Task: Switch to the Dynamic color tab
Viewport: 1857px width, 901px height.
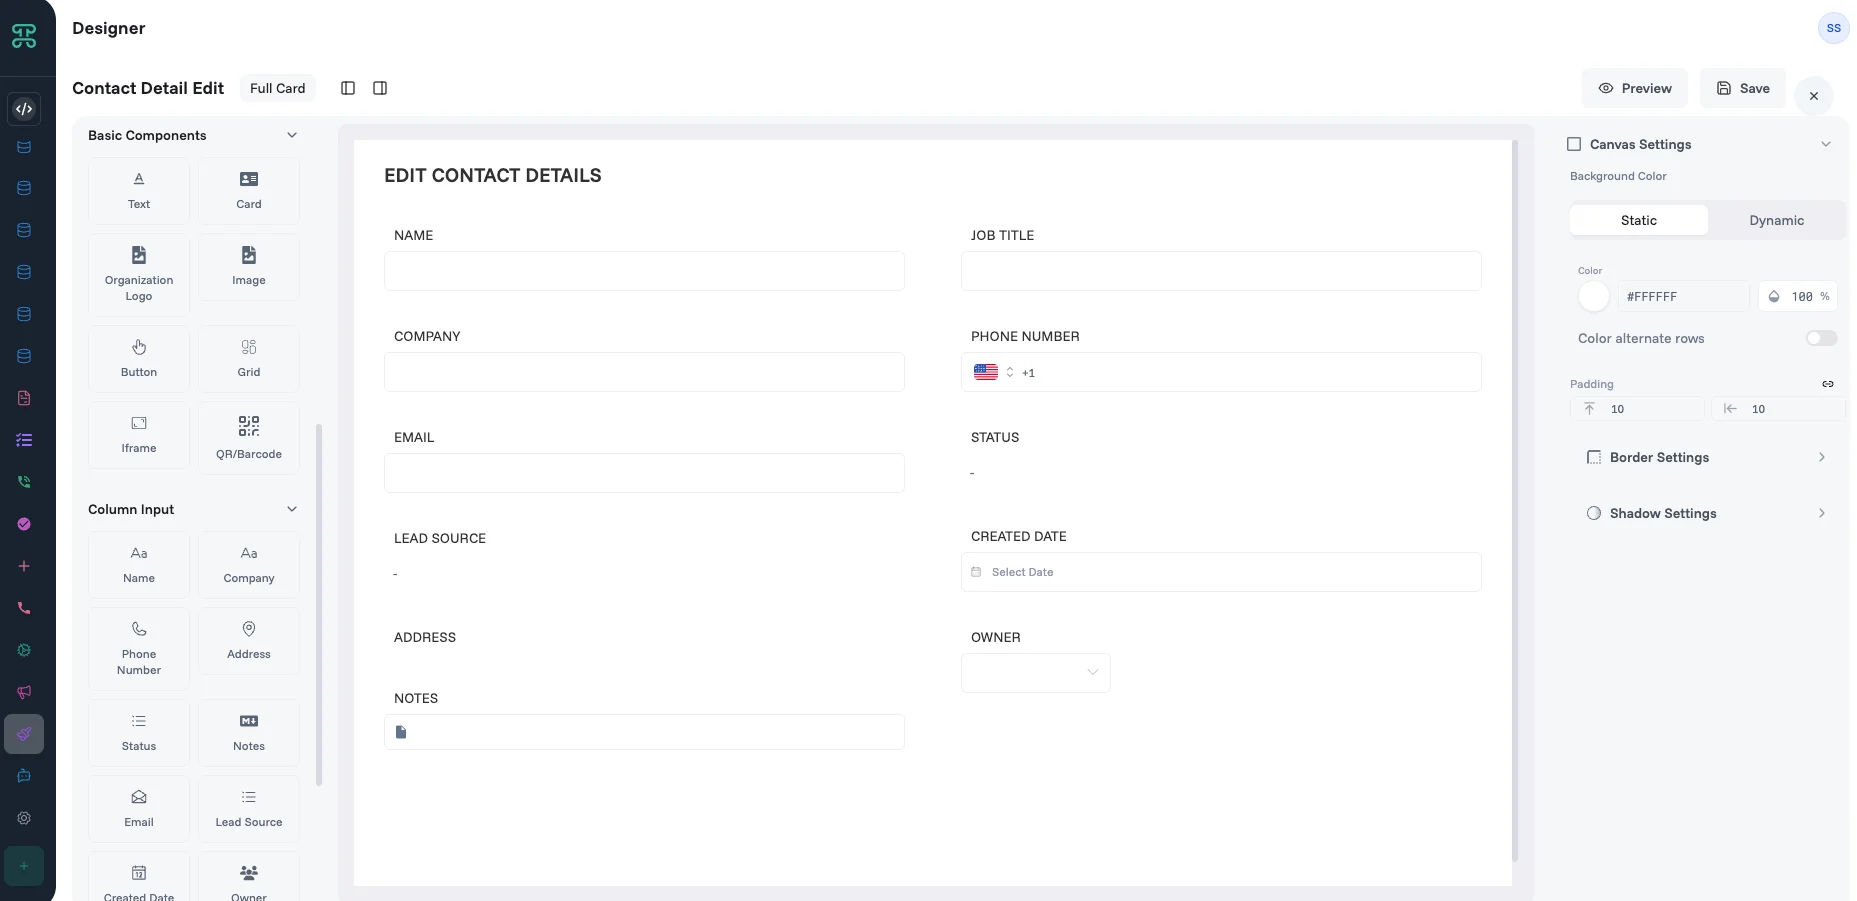Action: [1776, 220]
